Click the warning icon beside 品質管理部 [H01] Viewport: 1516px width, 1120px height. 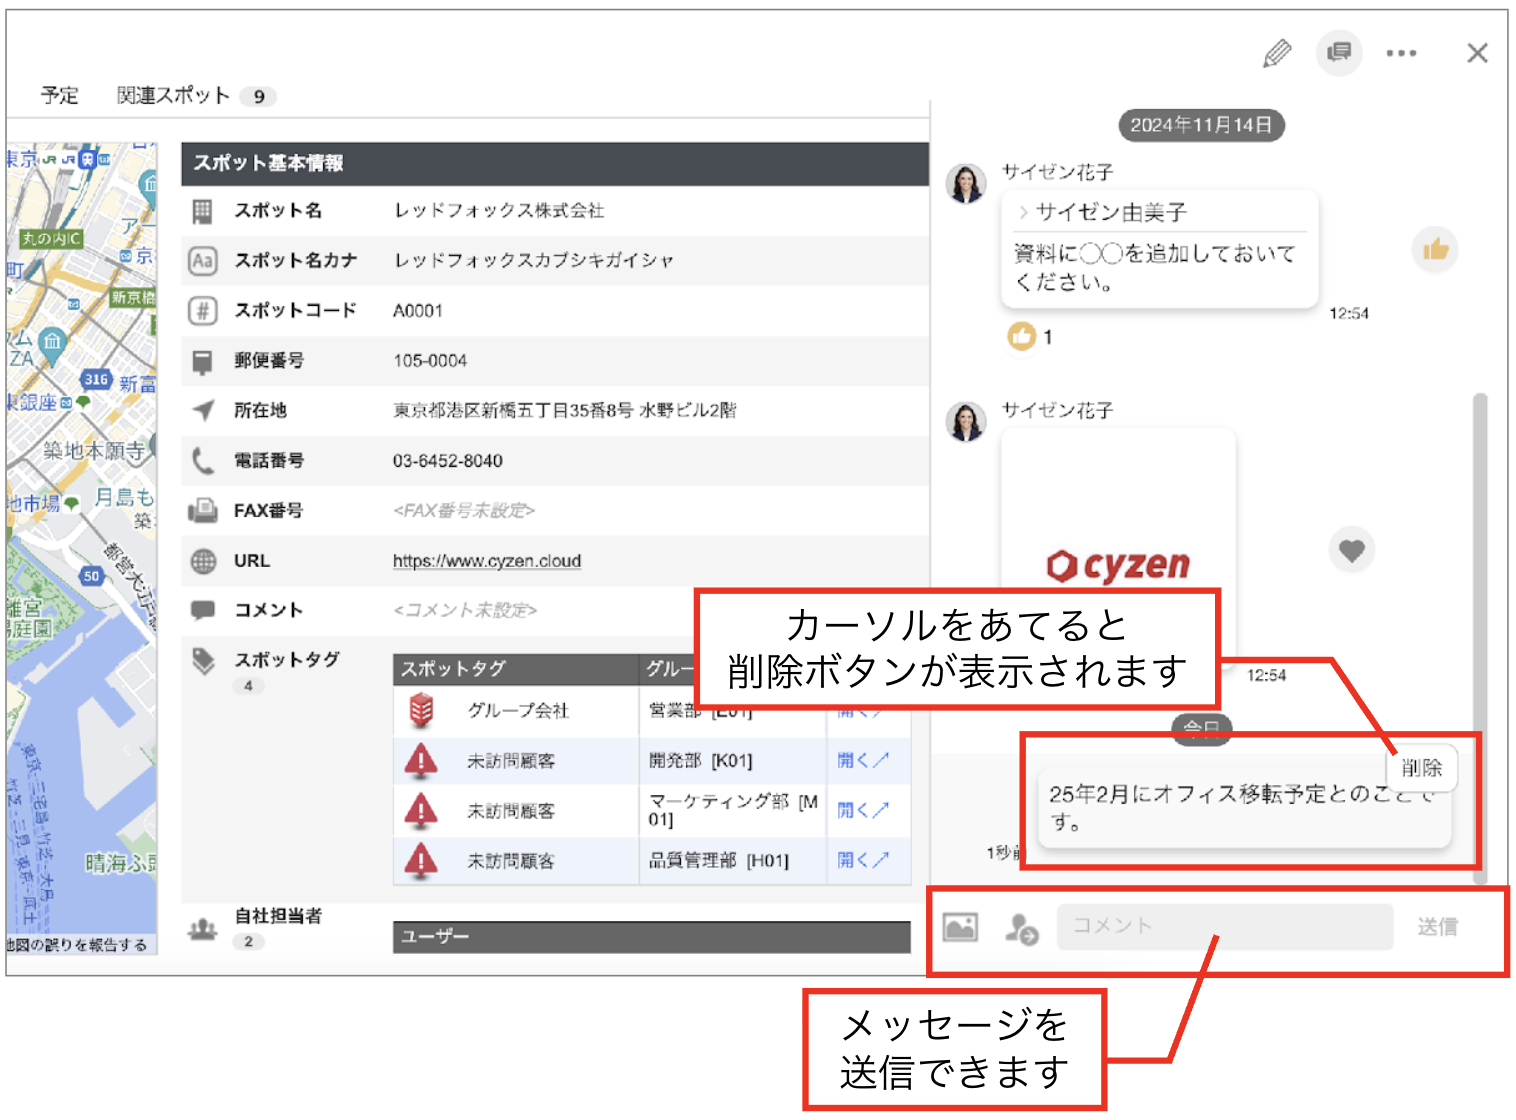421,860
